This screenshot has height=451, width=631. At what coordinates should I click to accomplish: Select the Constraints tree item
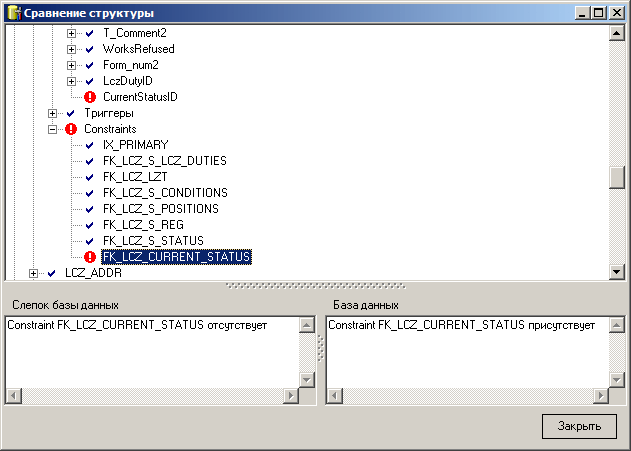(x=110, y=129)
